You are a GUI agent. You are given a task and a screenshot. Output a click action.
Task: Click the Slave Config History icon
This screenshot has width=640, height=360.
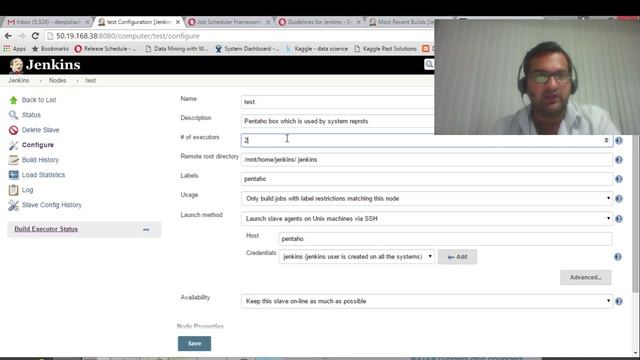[13, 205]
